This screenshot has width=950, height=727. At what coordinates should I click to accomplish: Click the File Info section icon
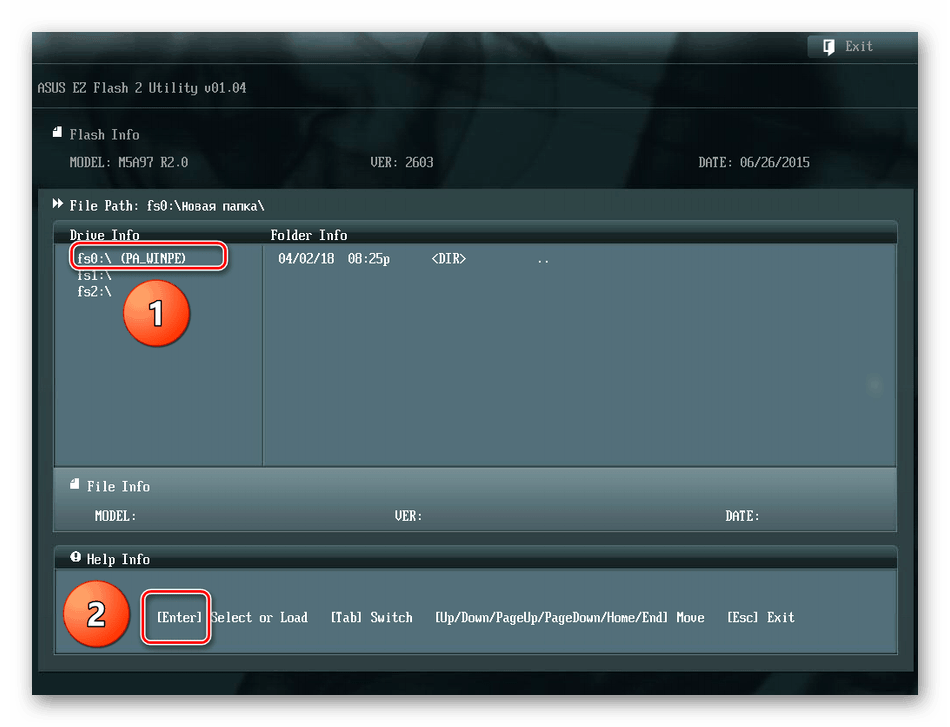click(x=75, y=483)
